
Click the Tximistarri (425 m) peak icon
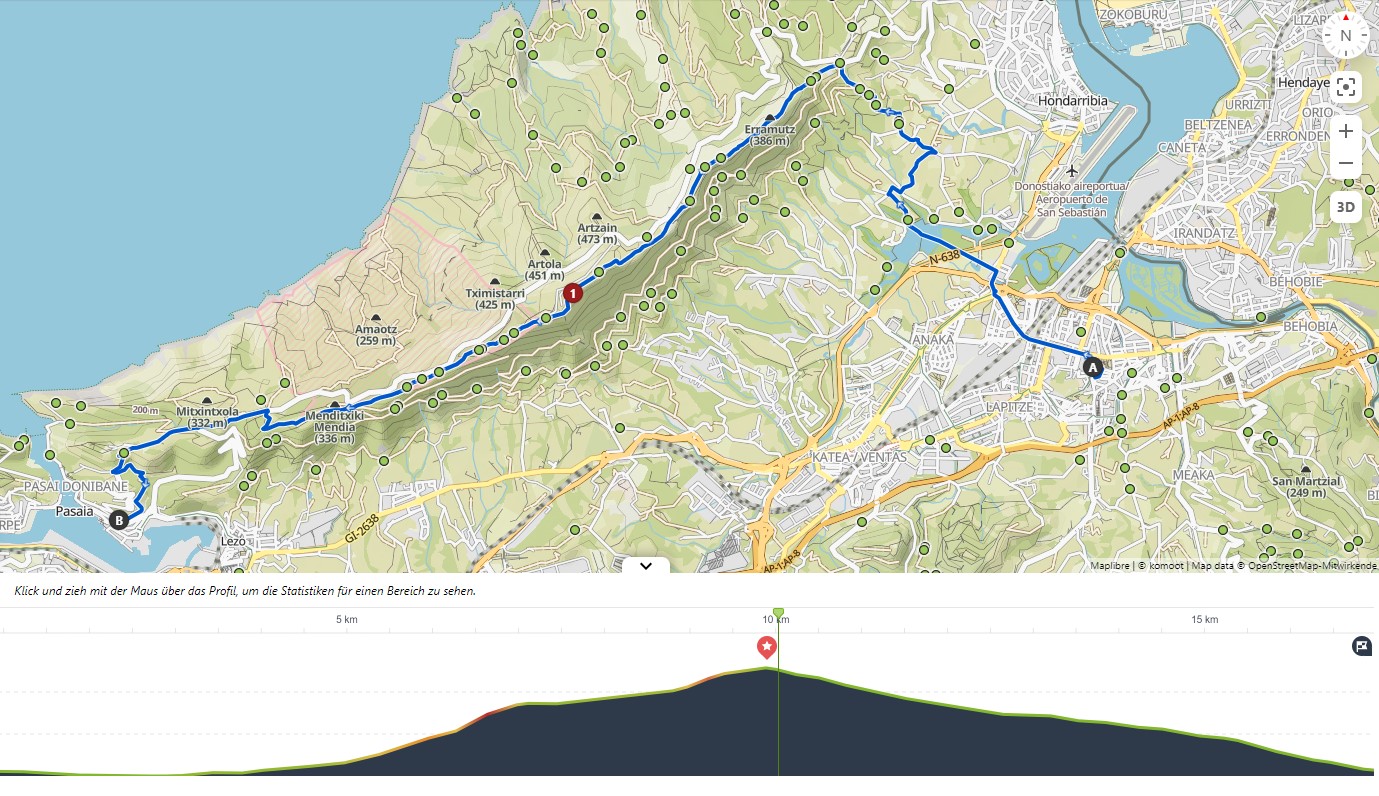pyautogui.click(x=495, y=282)
